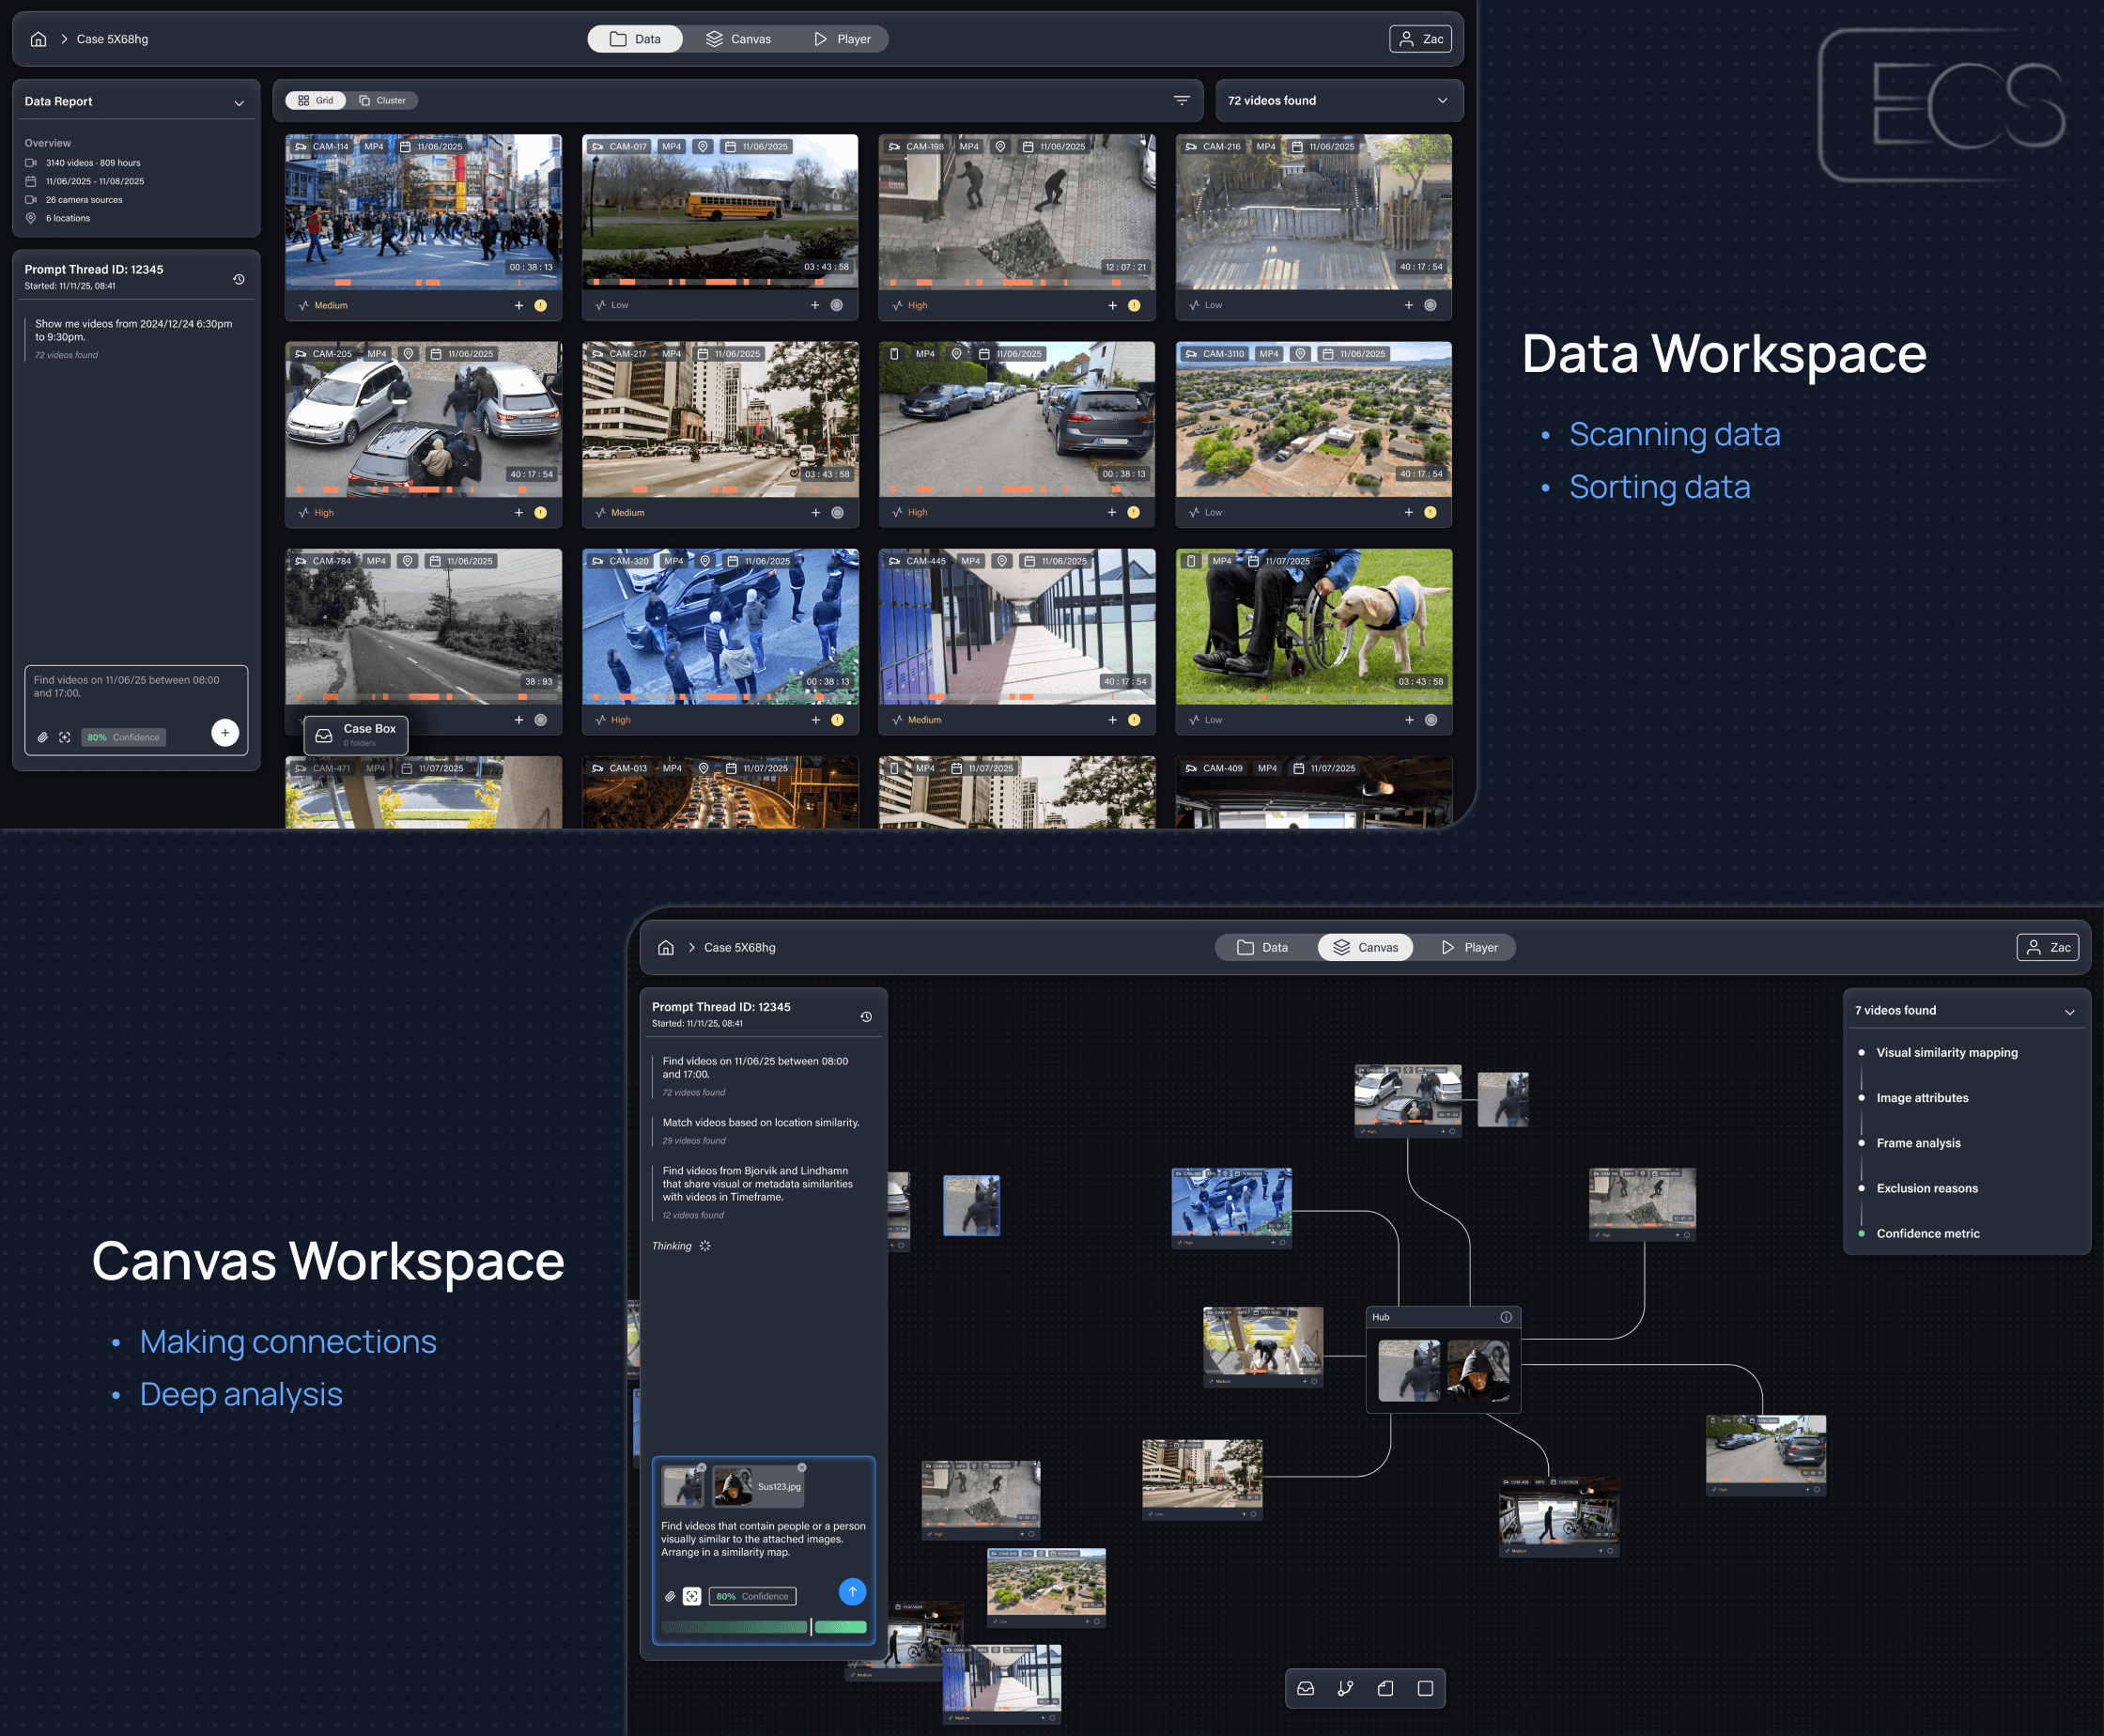Image resolution: width=2104 pixels, height=1736 pixels.
Task: Remove the Sus123.jpg attachment
Action: 802,1467
